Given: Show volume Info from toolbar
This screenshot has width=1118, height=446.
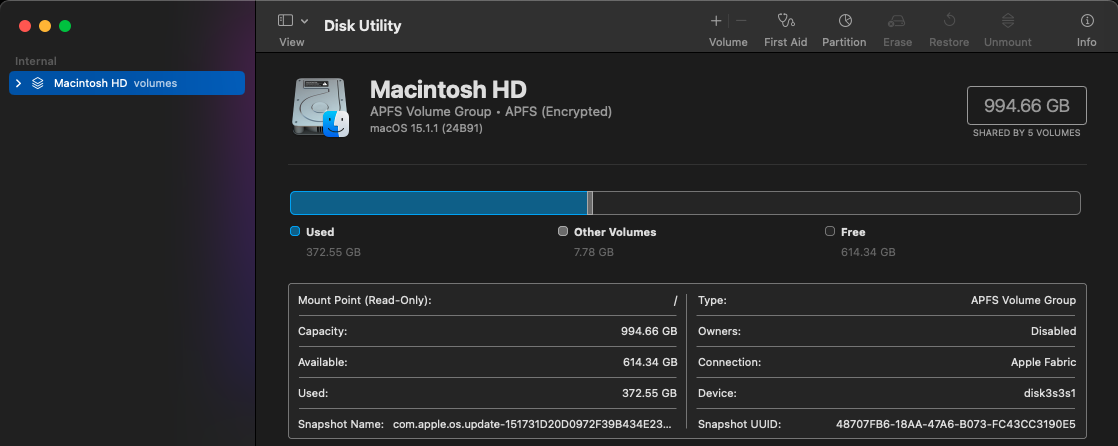Looking at the screenshot, I should pyautogui.click(x=1087, y=21).
